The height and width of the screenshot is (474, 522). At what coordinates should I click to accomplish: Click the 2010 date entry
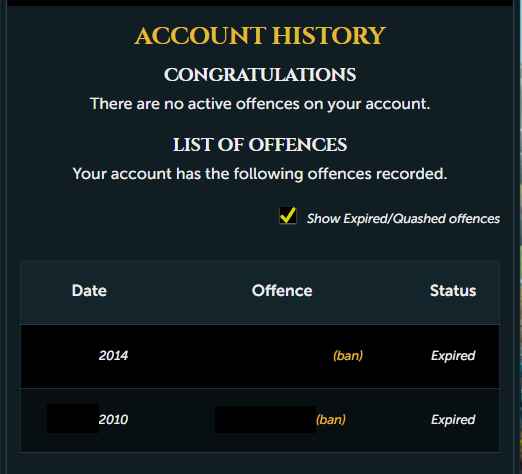pos(113,419)
